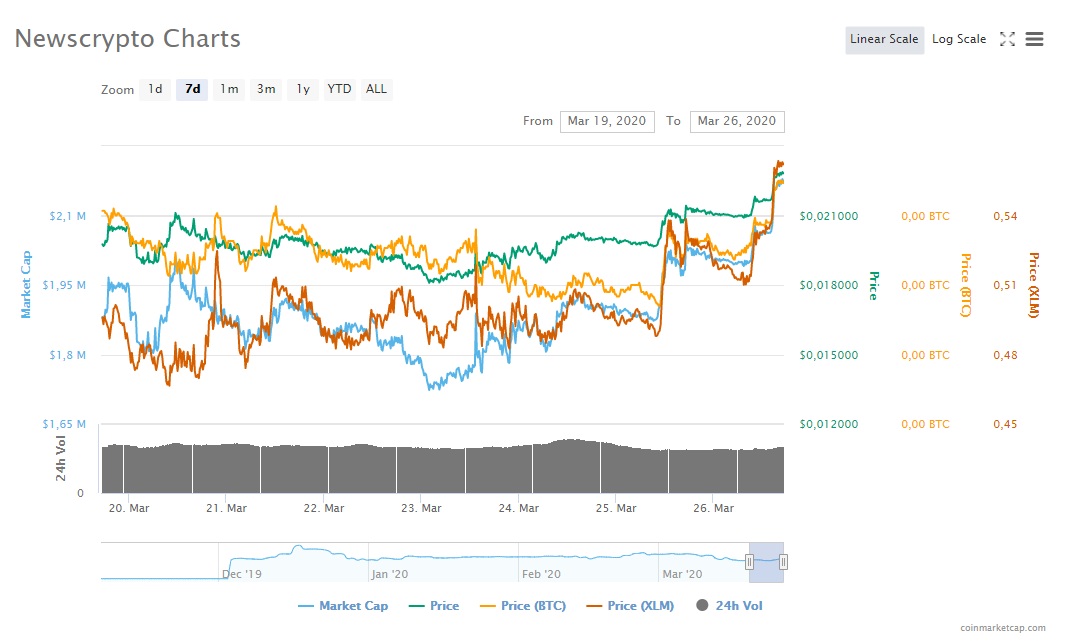Image resolution: width=1069 pixels, height=643 pixels.
Task: Toggle Price series in legend
Action: coord(434,605)
